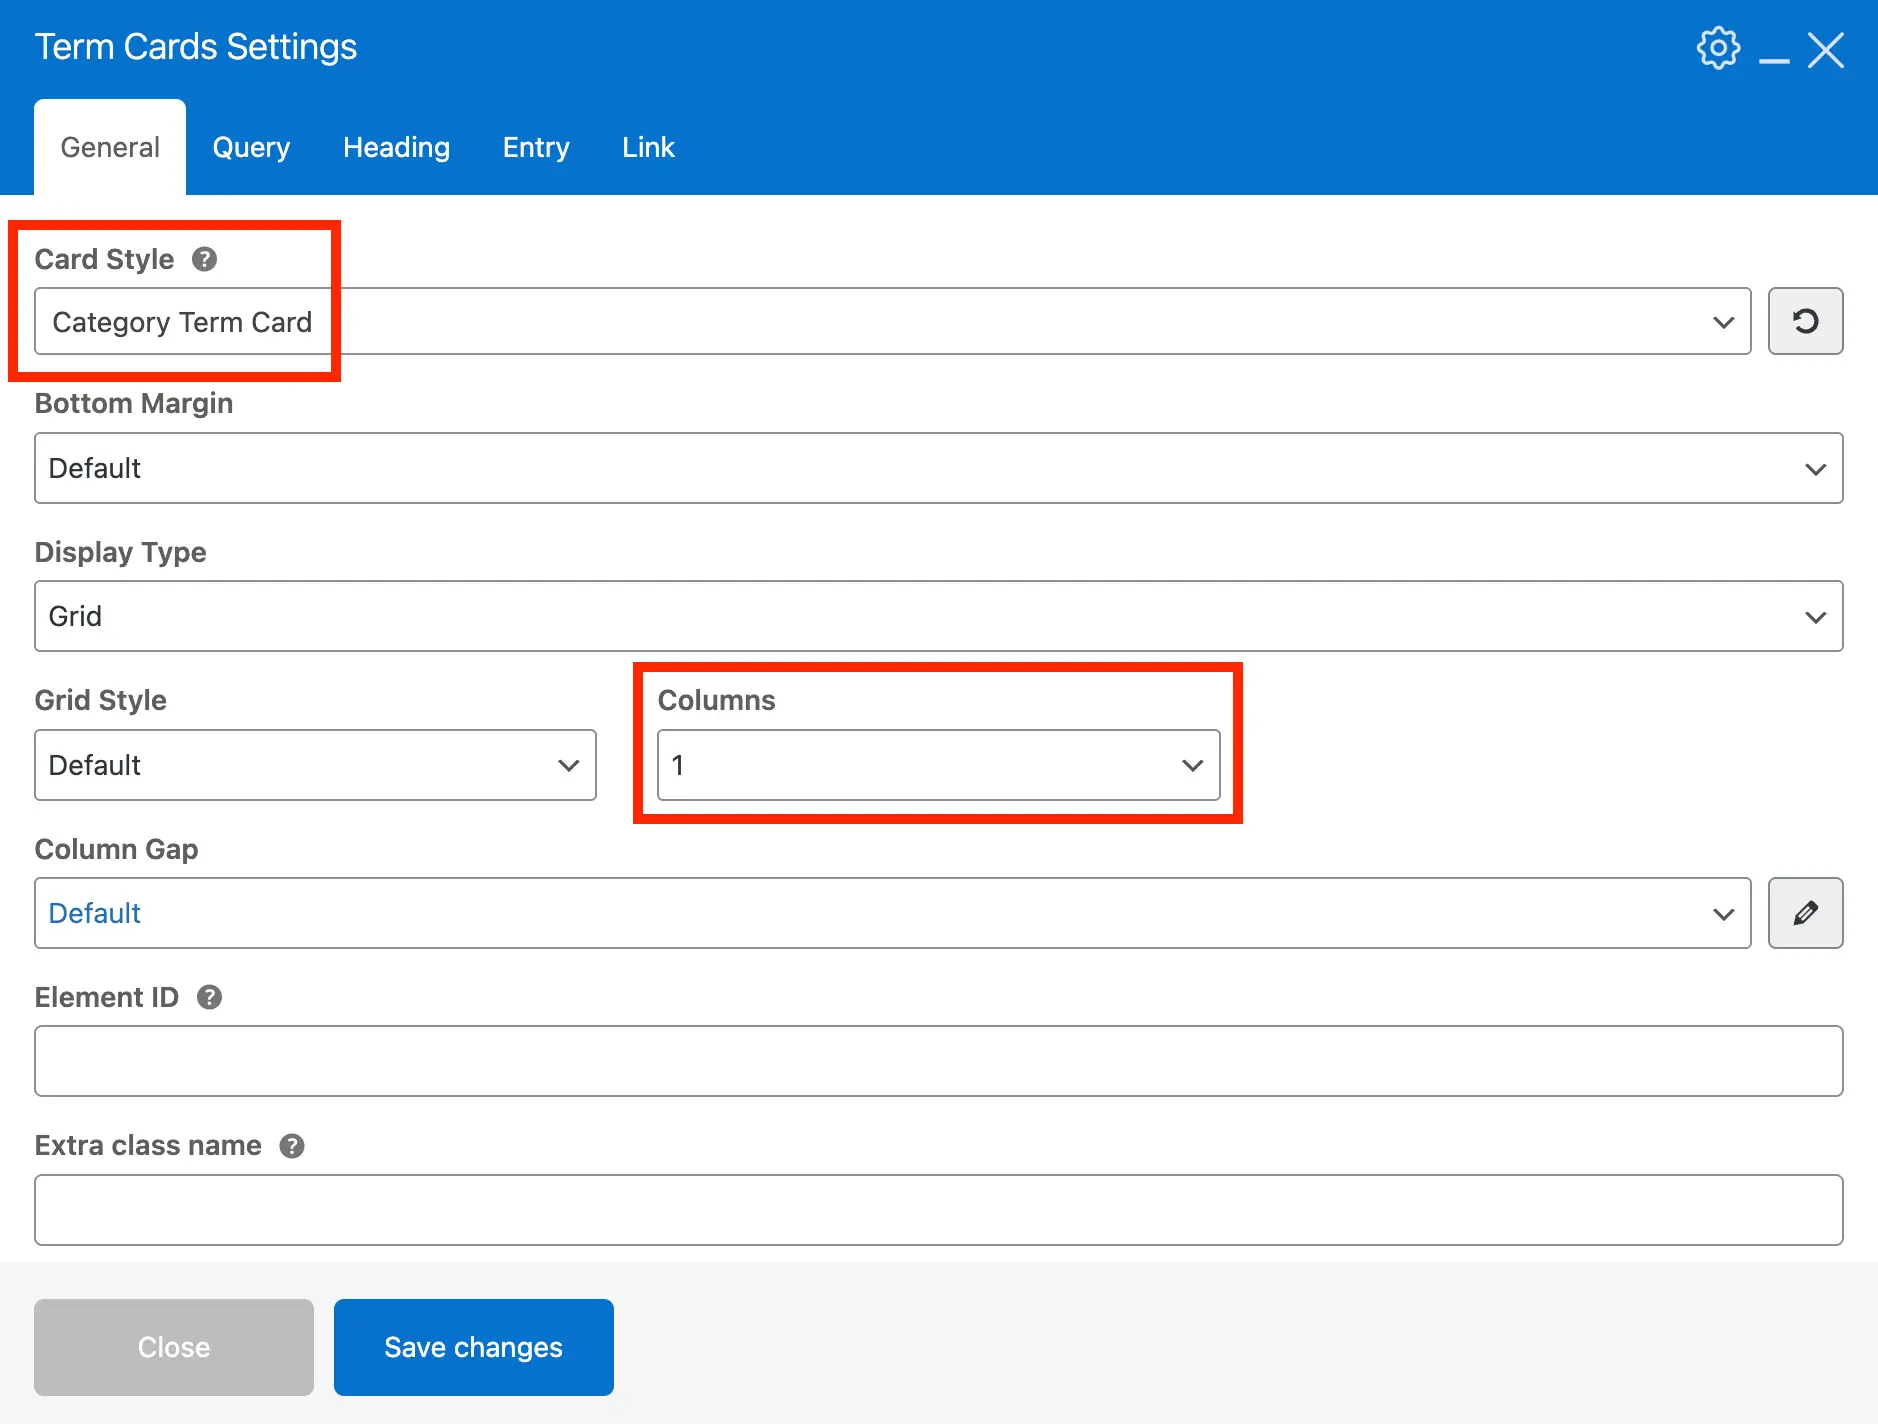Focus the Element ID text field
The width and height of the screenshot is (1878, 1424).
938,1061
